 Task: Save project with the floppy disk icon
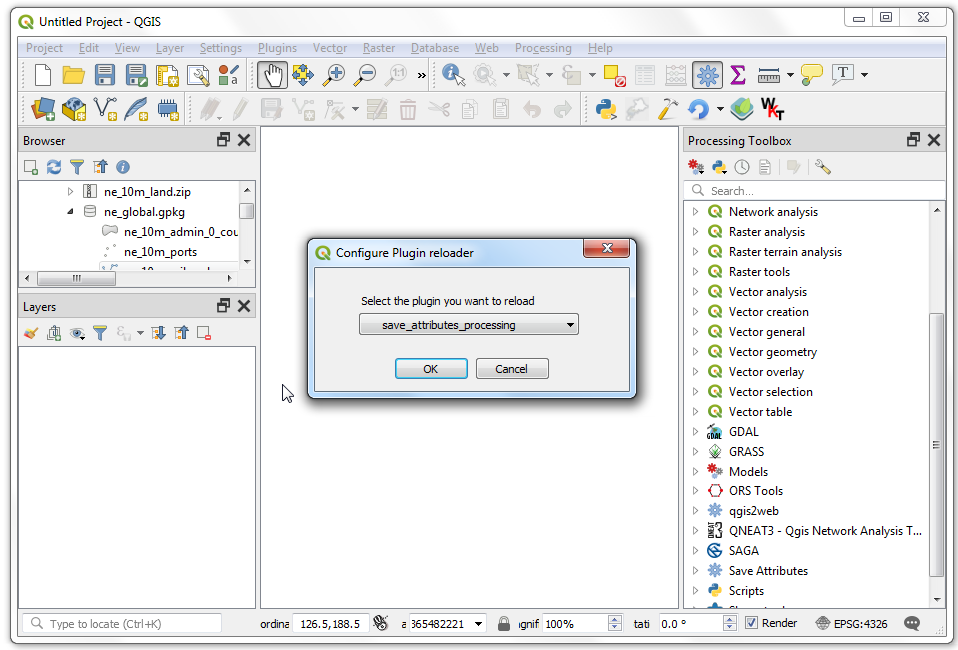pyautogui.click(x=104, y=75)
